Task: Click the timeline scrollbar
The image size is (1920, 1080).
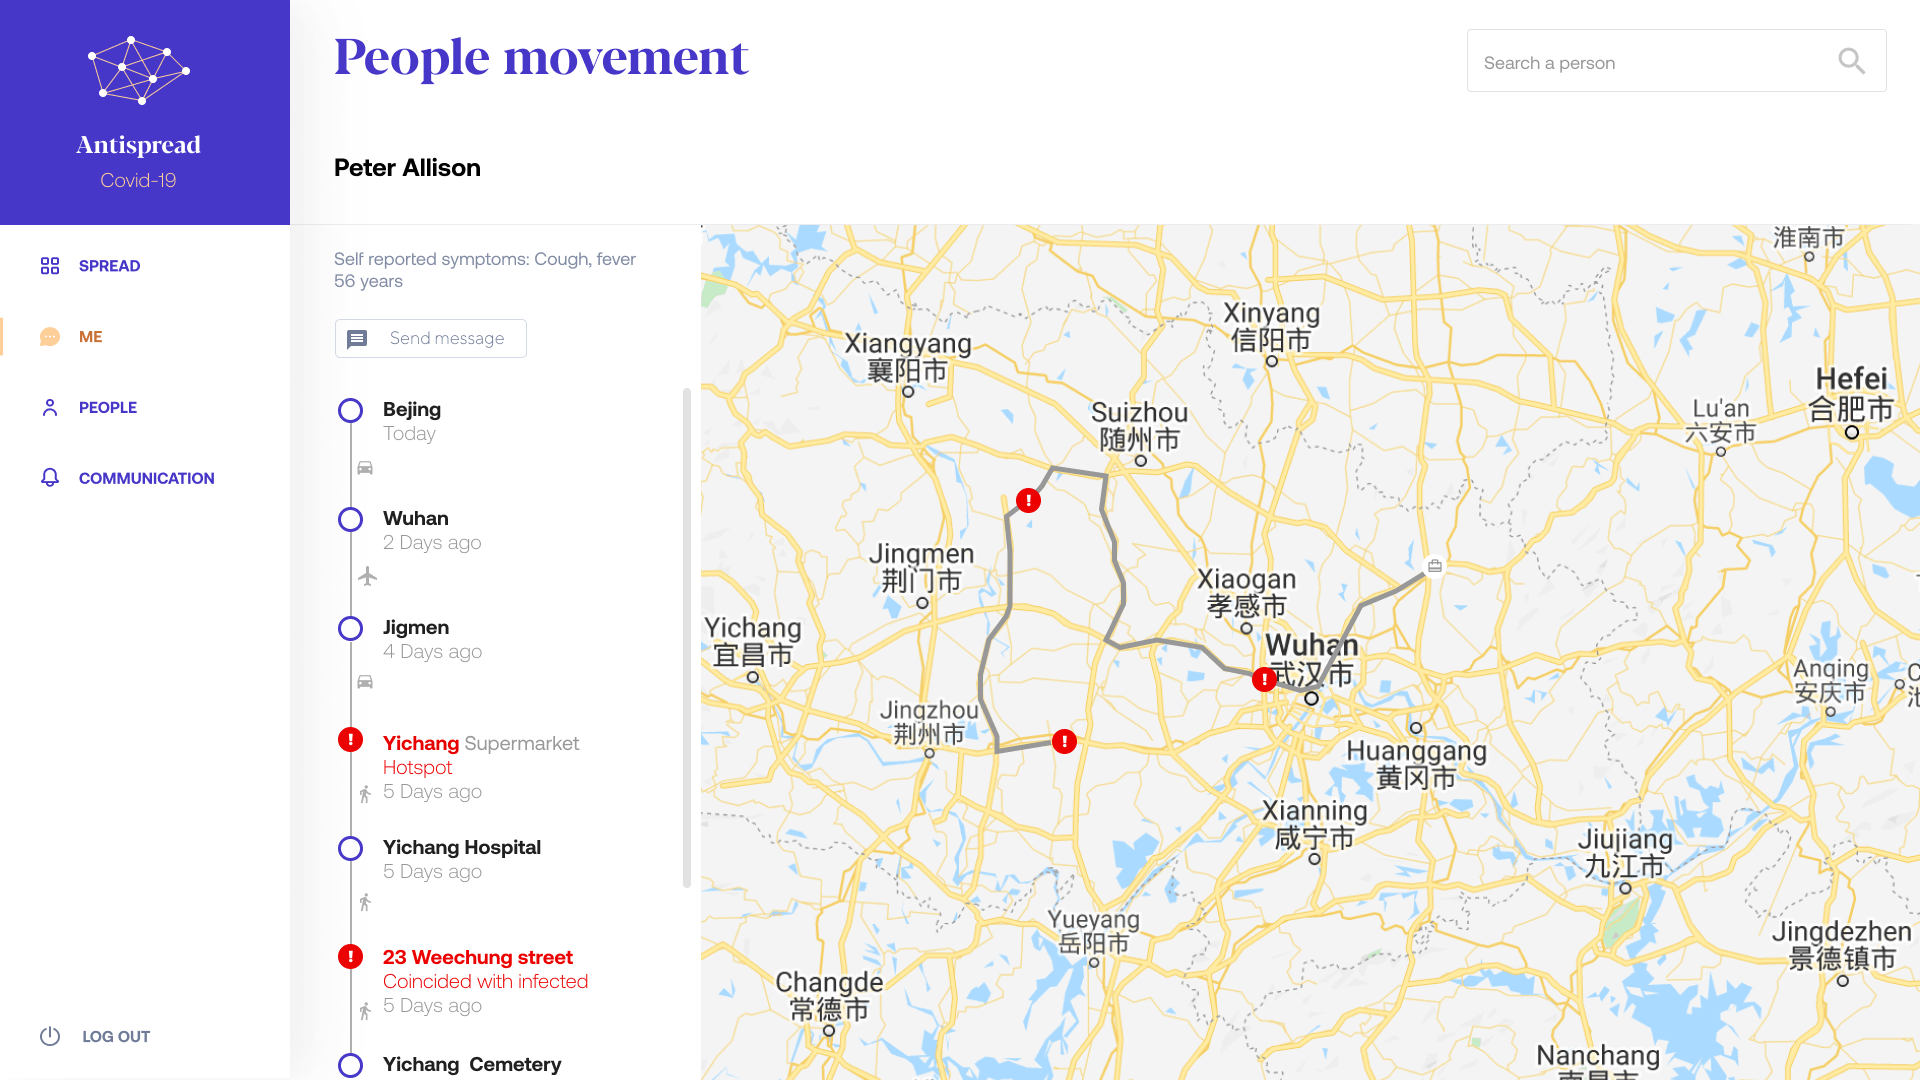Action: pos(687,638)
